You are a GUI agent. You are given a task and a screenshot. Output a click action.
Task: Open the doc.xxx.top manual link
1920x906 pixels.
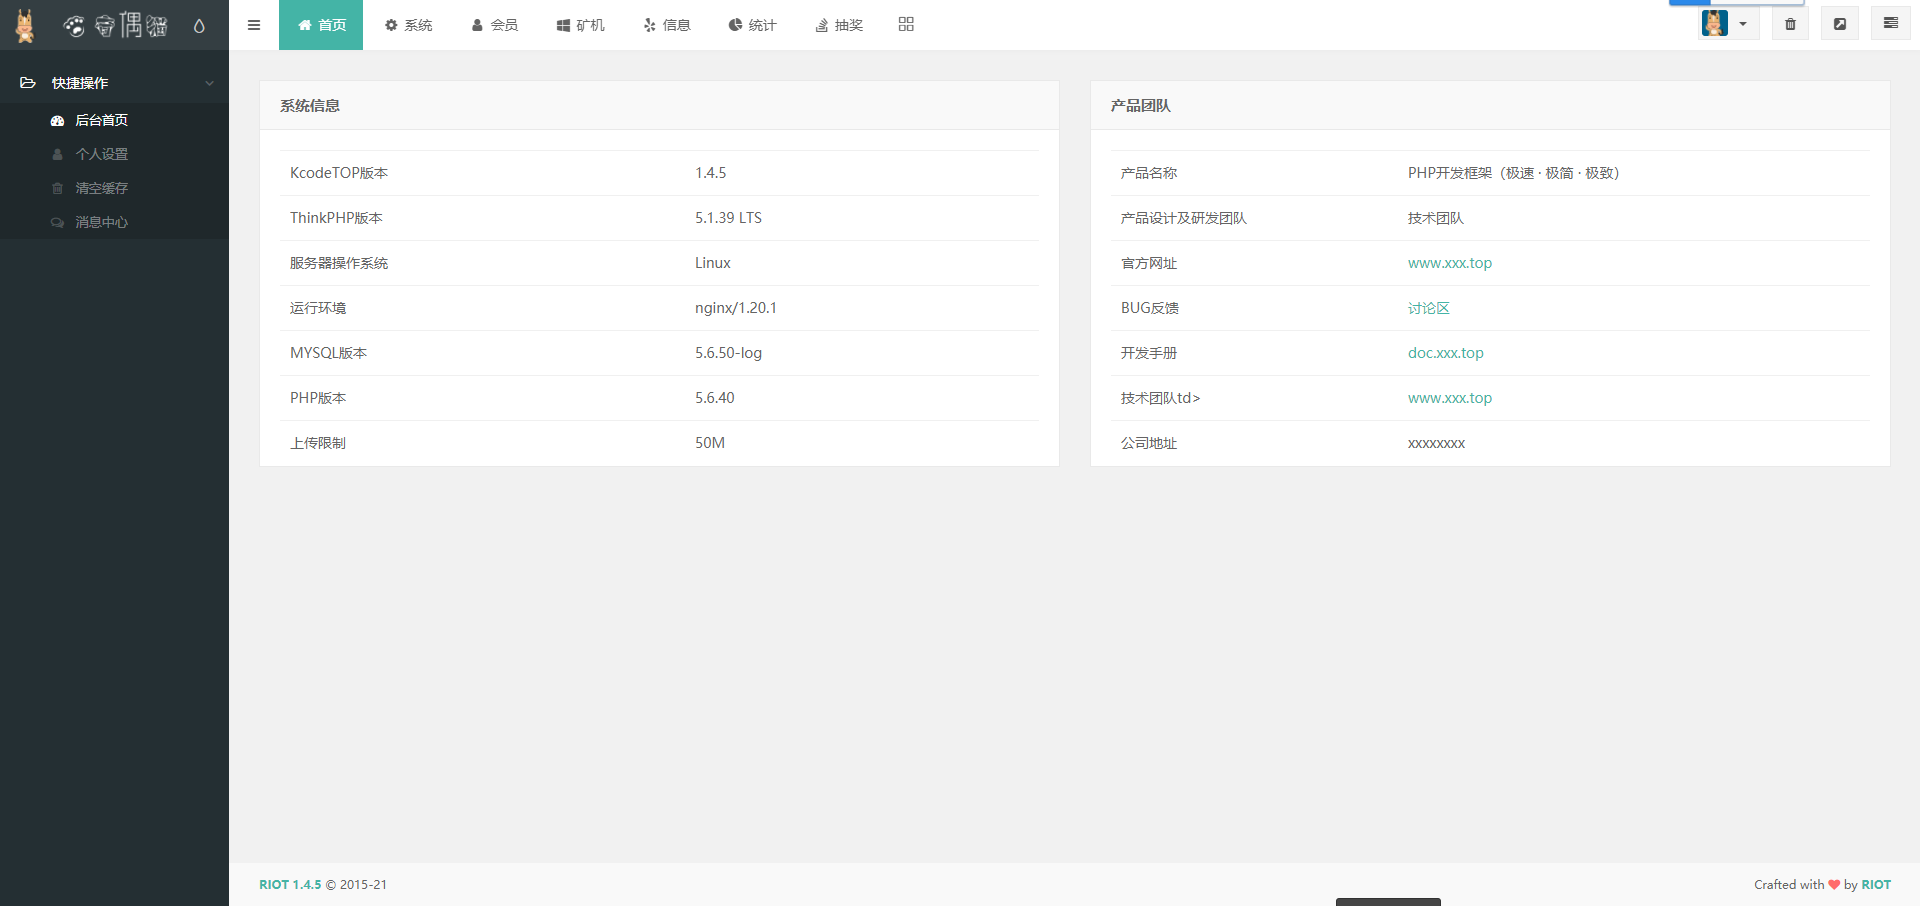coord(1445,353)
